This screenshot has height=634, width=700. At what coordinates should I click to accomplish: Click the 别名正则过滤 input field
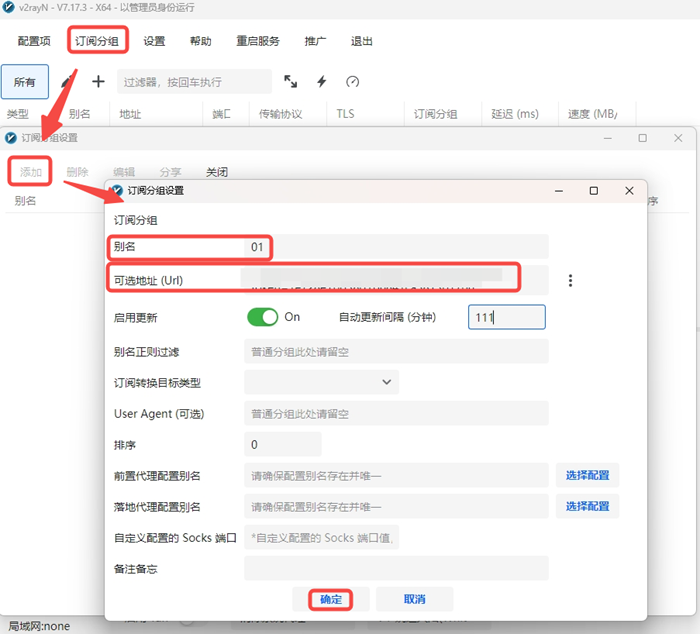pos(396,351)
